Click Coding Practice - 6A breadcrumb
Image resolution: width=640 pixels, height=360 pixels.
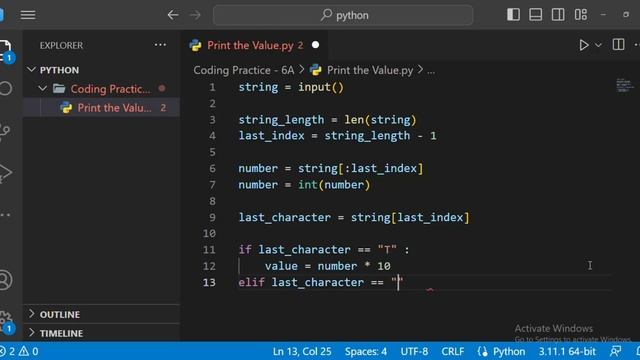point(244,70)
